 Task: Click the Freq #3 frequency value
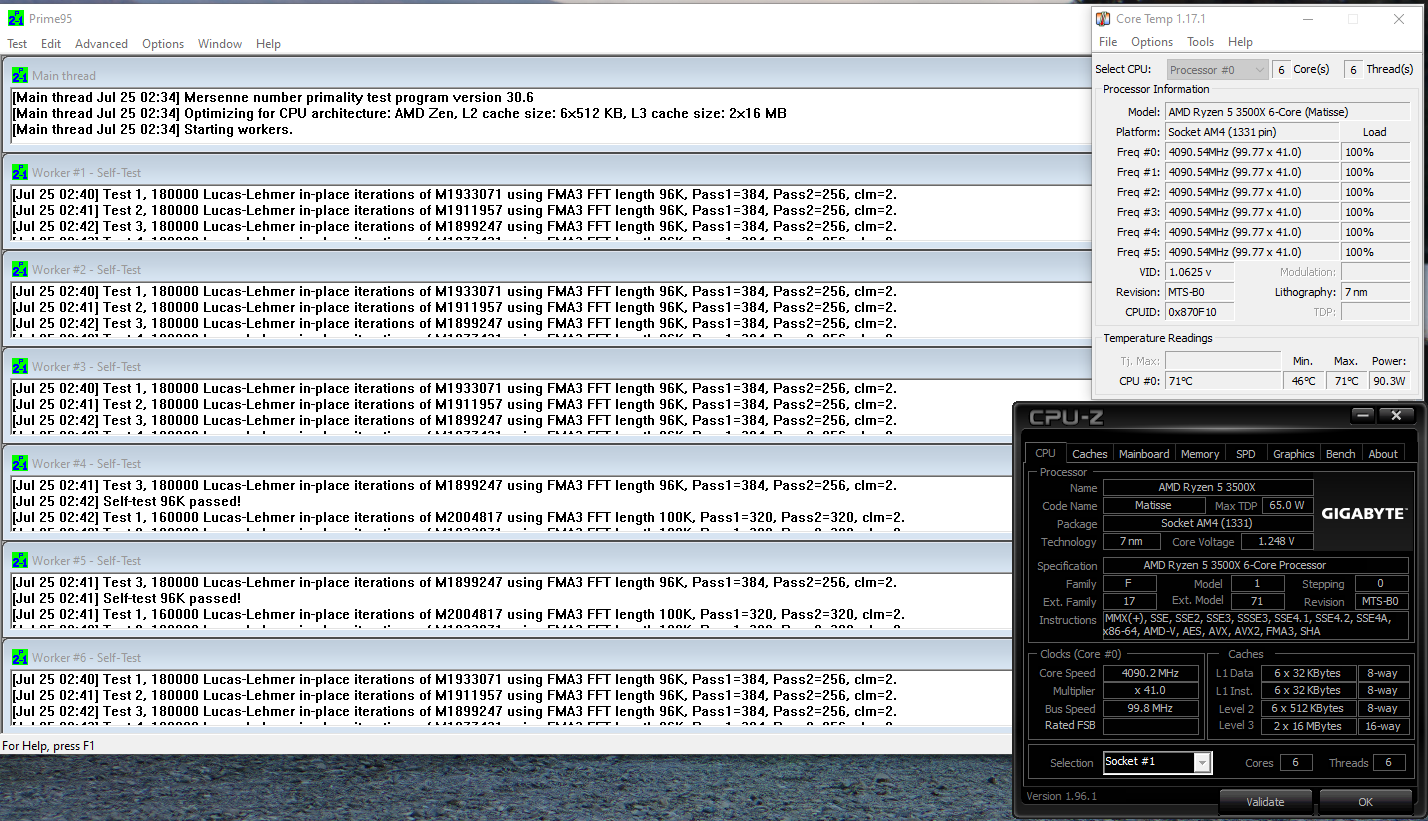click(1252, 212)
